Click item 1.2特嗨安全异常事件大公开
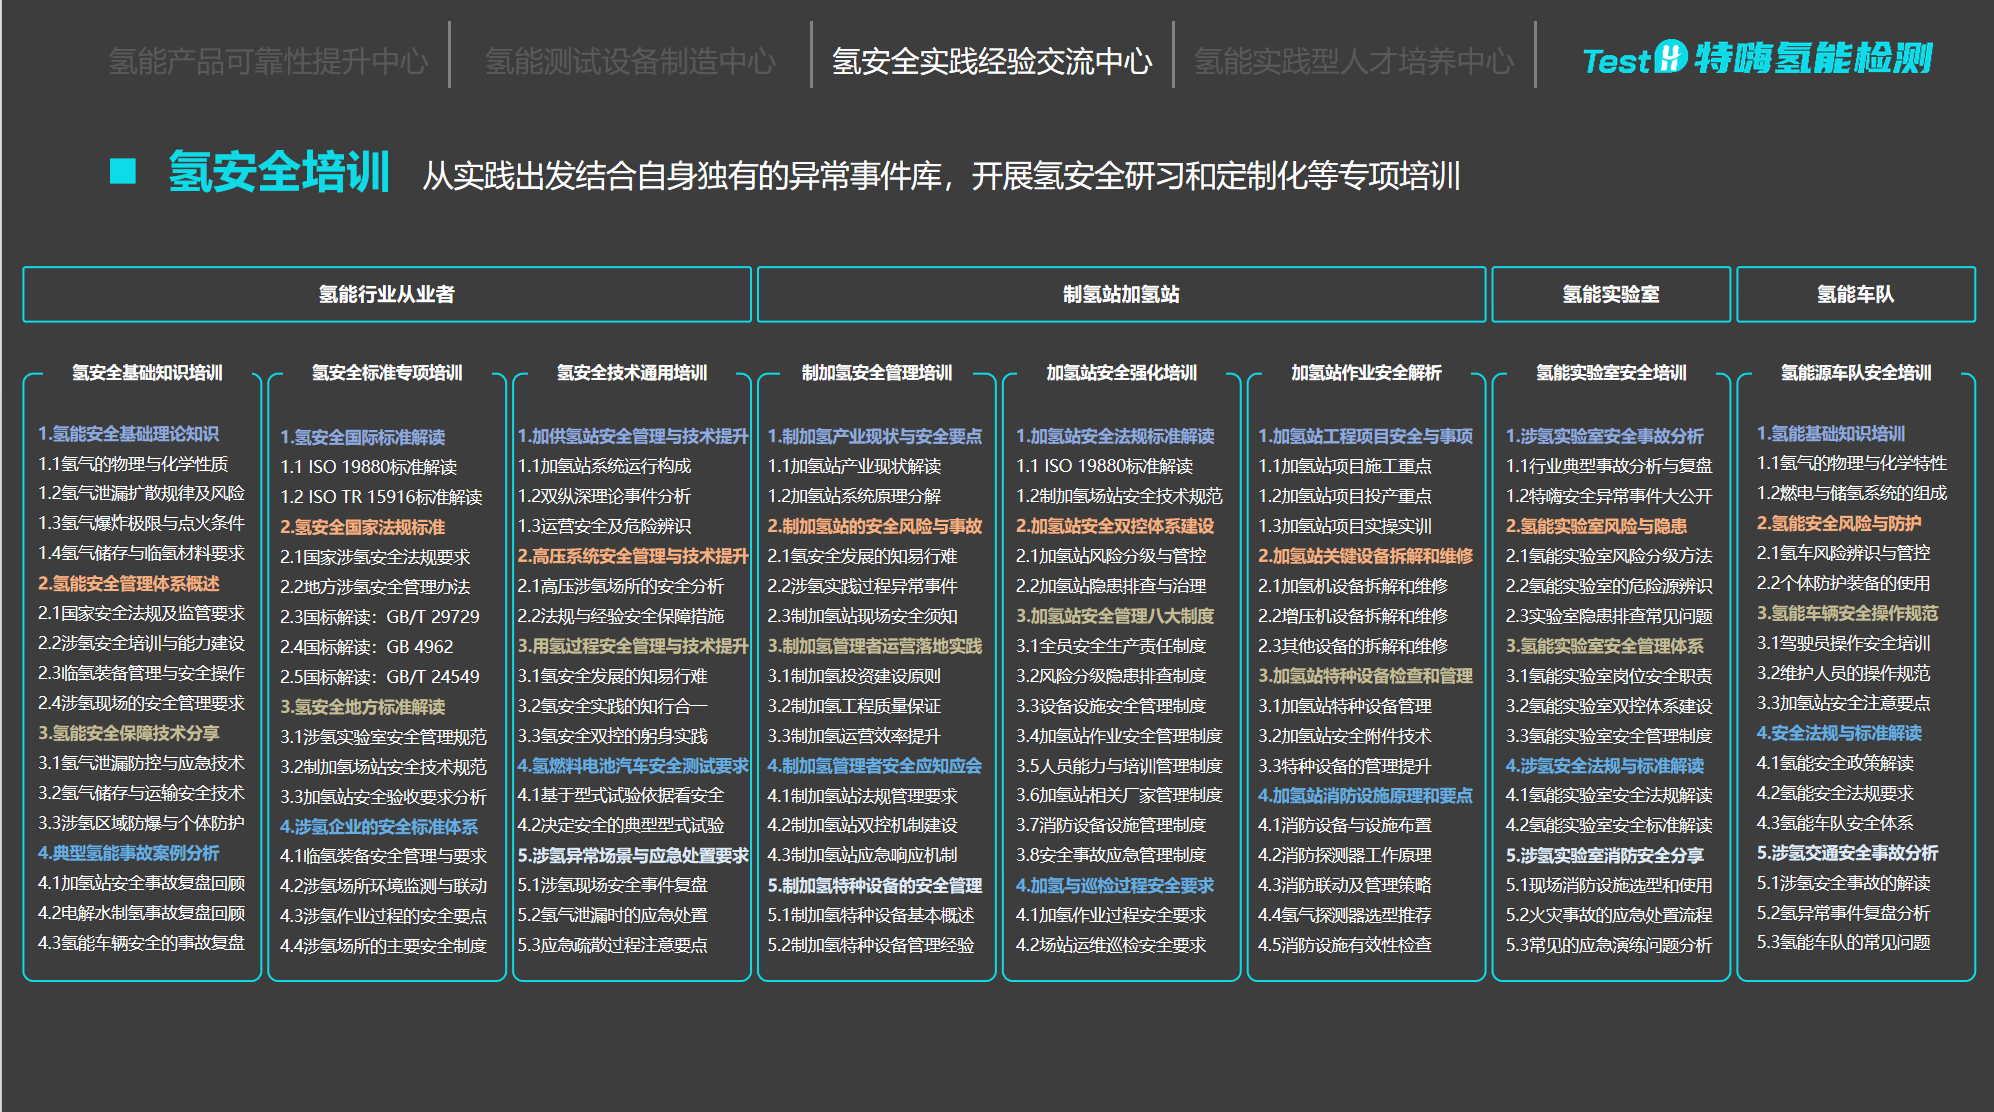The width and height of the screenshot is (1994, 1112). click(1608, 496)
